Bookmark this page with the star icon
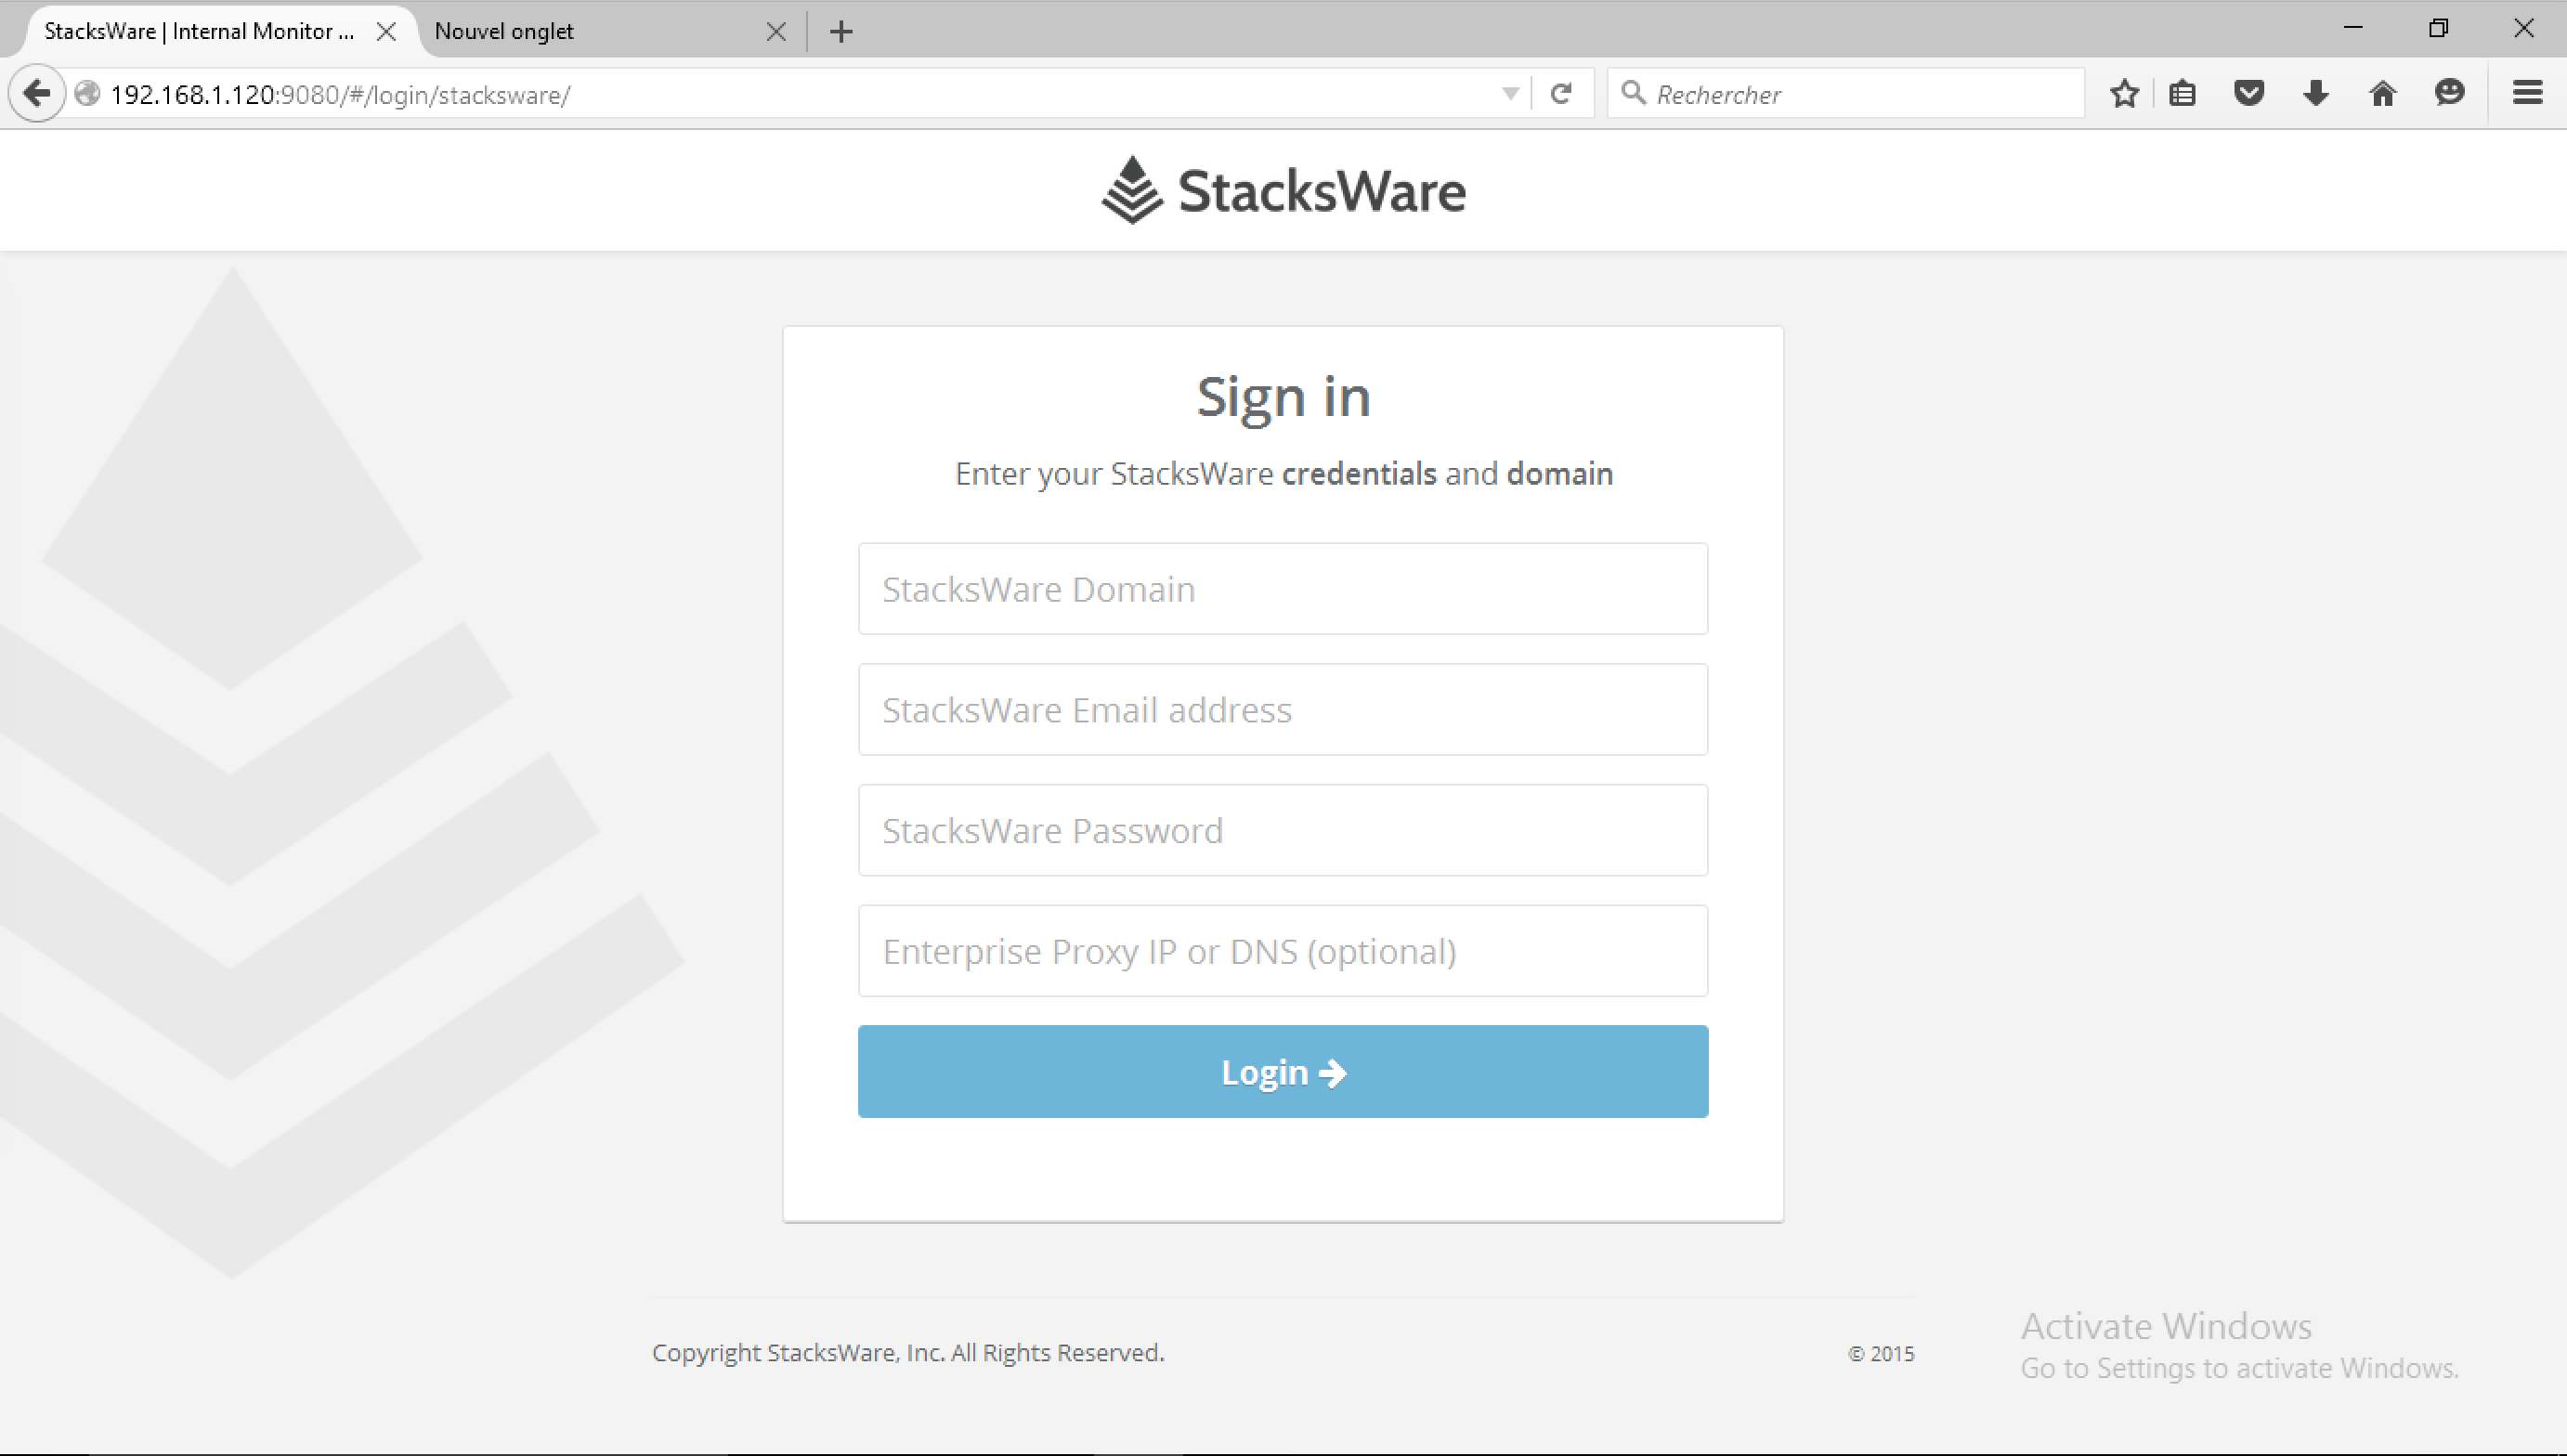2567x1456 pixels. click(2124, 94)
